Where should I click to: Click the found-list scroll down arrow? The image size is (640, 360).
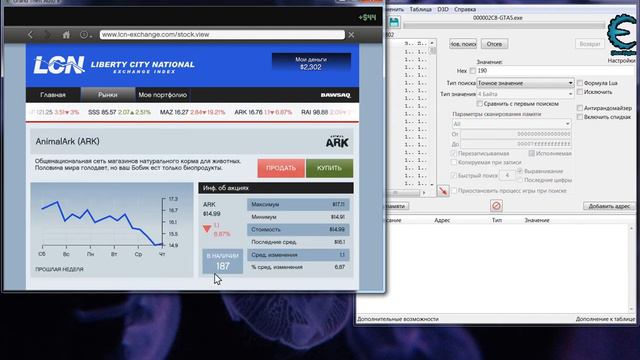click(x=432, y=184)
